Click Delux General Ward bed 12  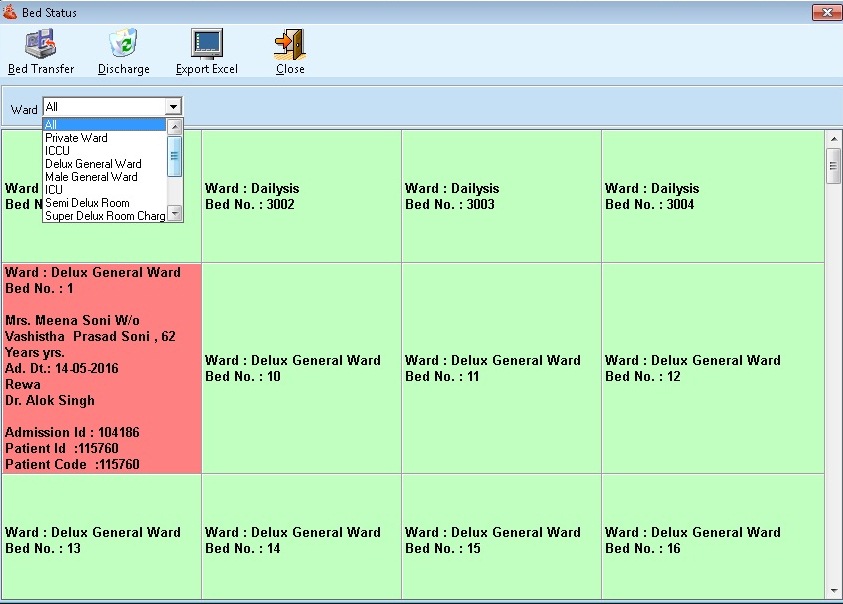701,368
